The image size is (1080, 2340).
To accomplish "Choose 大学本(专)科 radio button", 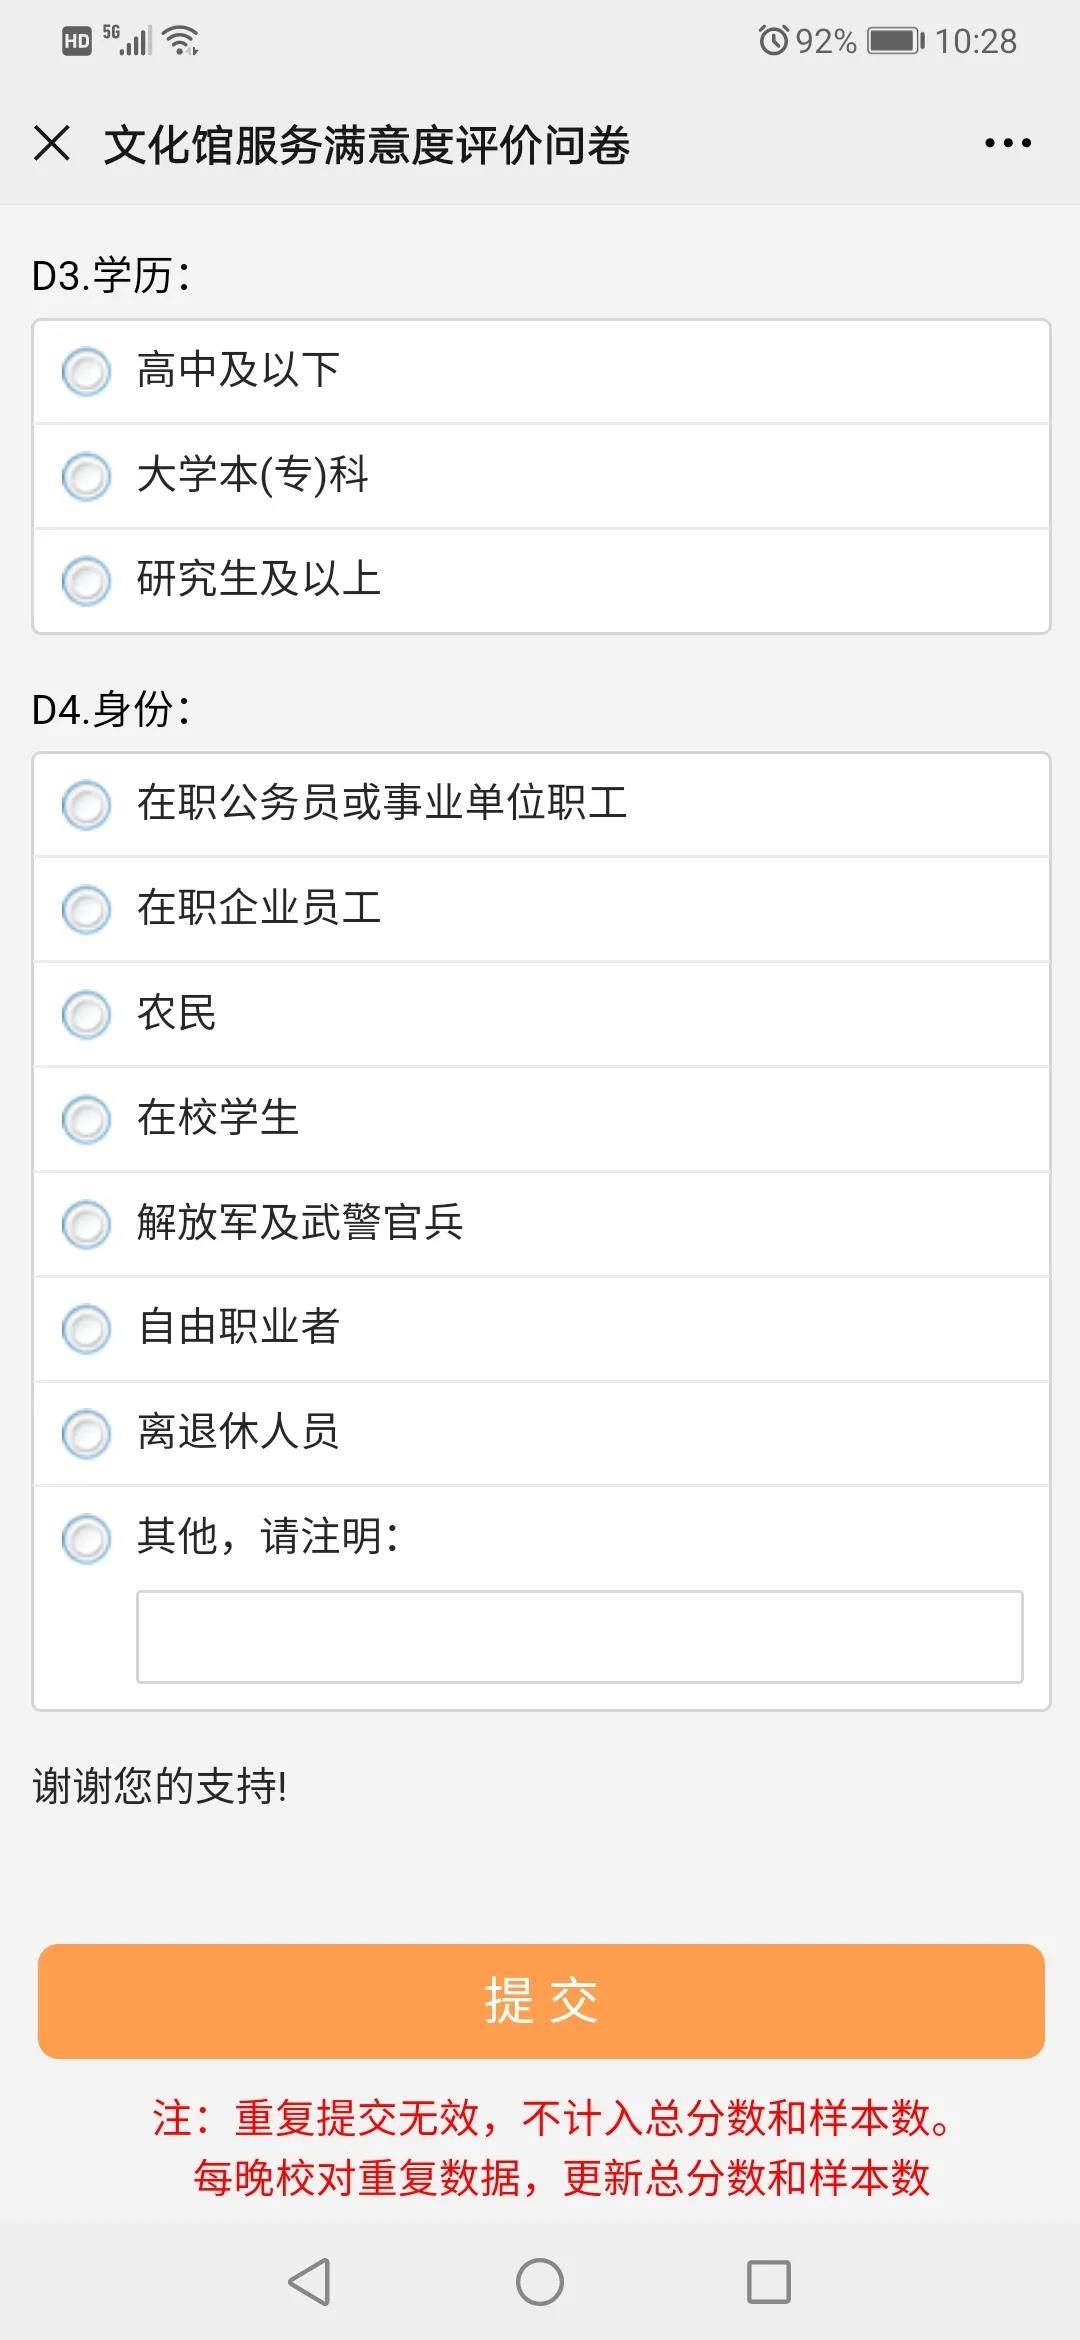I will (86, 476).
